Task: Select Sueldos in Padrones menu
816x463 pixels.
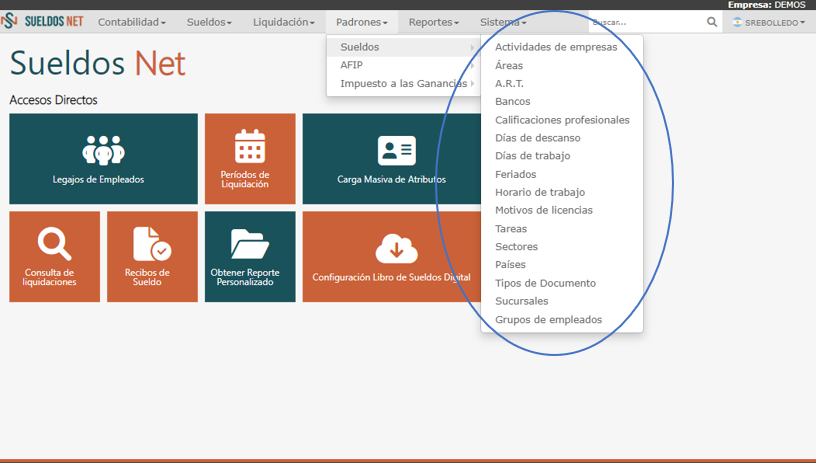Action: 403,47
